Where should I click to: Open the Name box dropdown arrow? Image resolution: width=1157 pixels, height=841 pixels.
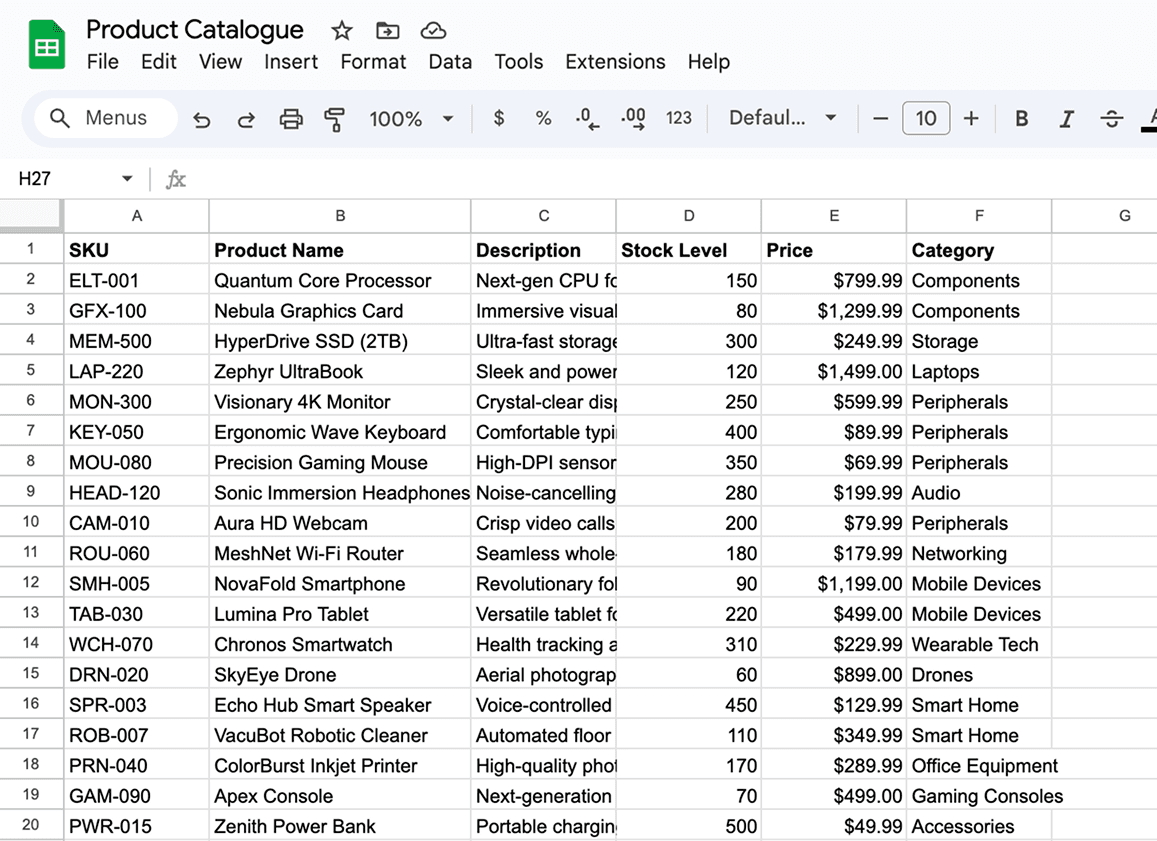[x=127, y=179]
